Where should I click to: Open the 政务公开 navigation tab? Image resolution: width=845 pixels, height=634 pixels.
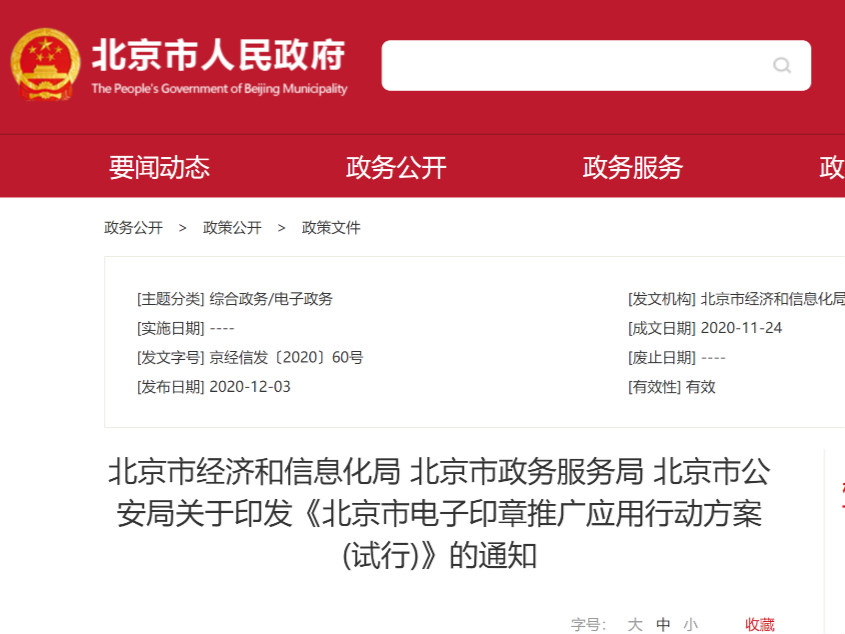[396, 167]
